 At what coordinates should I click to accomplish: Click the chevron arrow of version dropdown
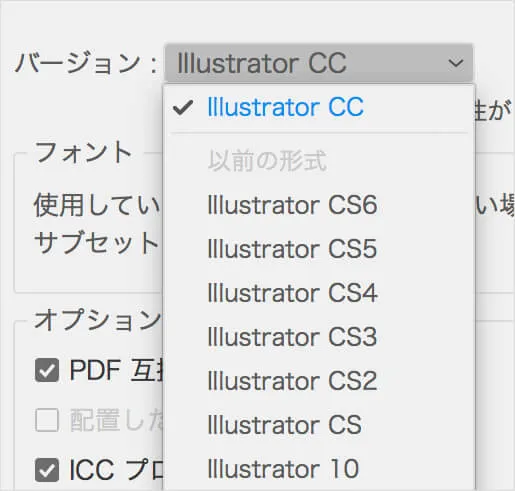coord(455,63)
